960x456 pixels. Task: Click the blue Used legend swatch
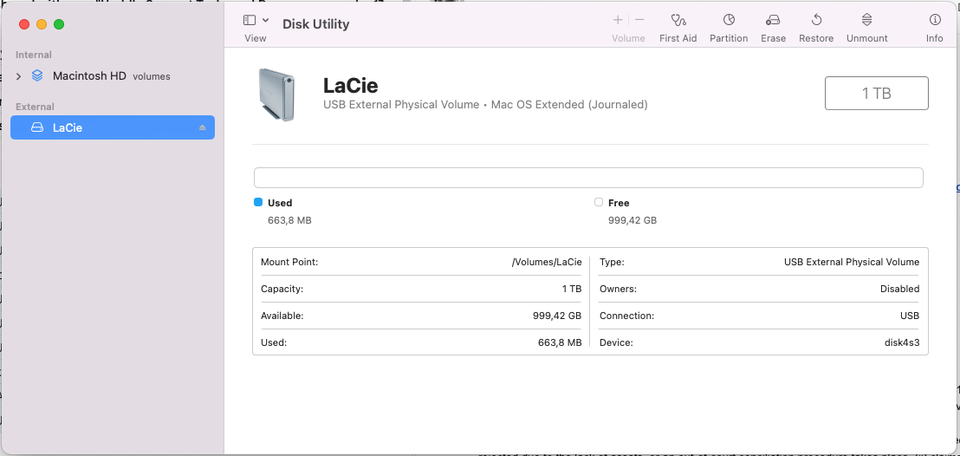pos(258,202)
